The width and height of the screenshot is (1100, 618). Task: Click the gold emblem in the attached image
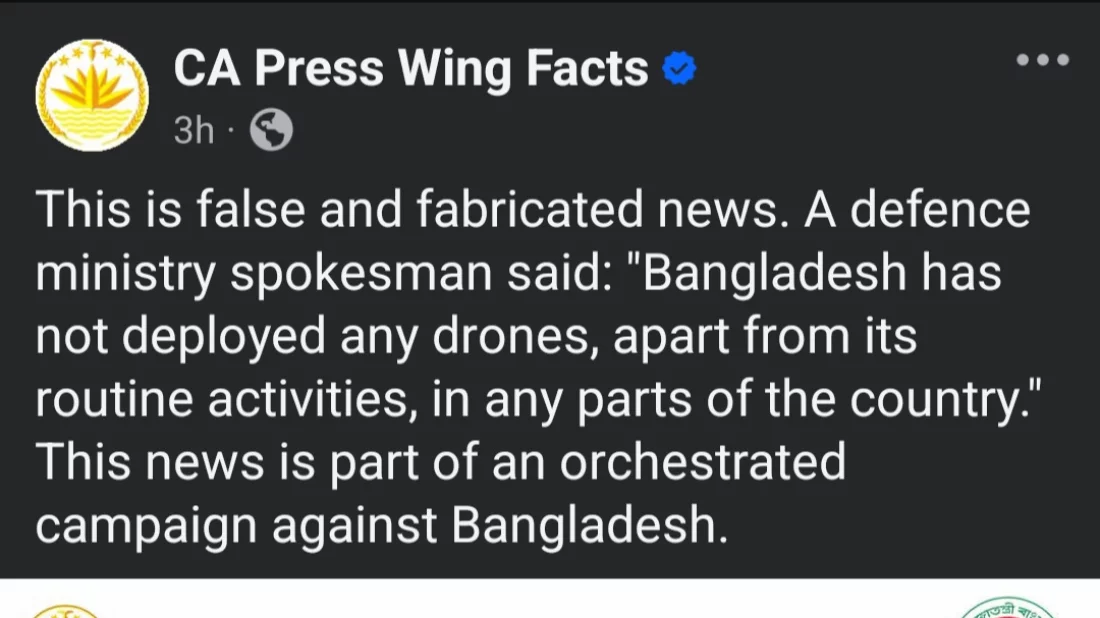click(67, 611)
